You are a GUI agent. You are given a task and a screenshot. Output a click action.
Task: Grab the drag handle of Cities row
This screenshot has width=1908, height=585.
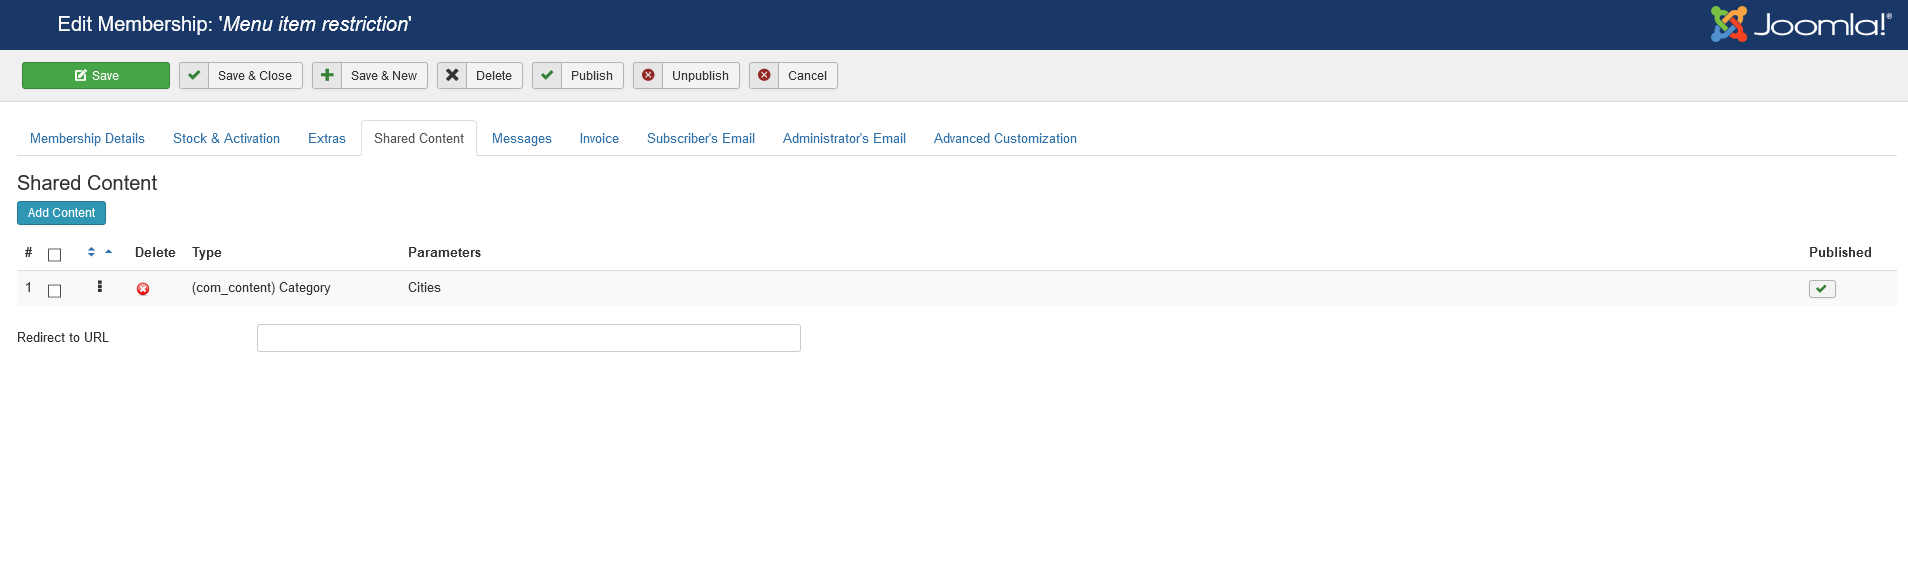(100, 287)
